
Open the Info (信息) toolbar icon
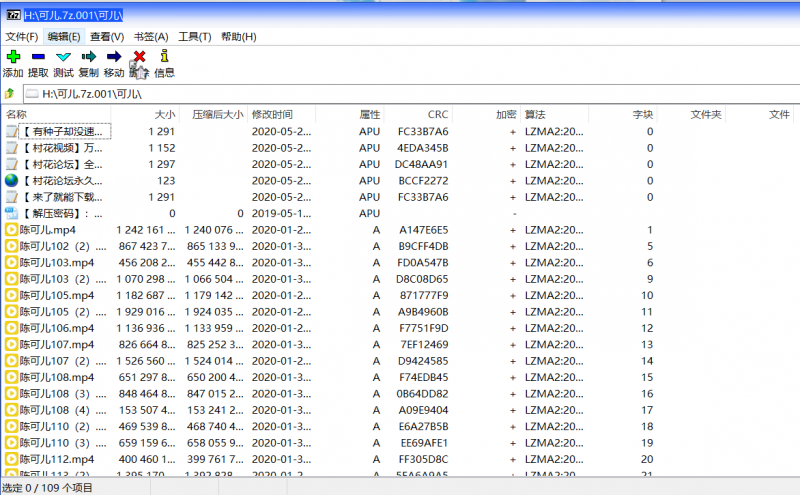click(x=164, y=57)
